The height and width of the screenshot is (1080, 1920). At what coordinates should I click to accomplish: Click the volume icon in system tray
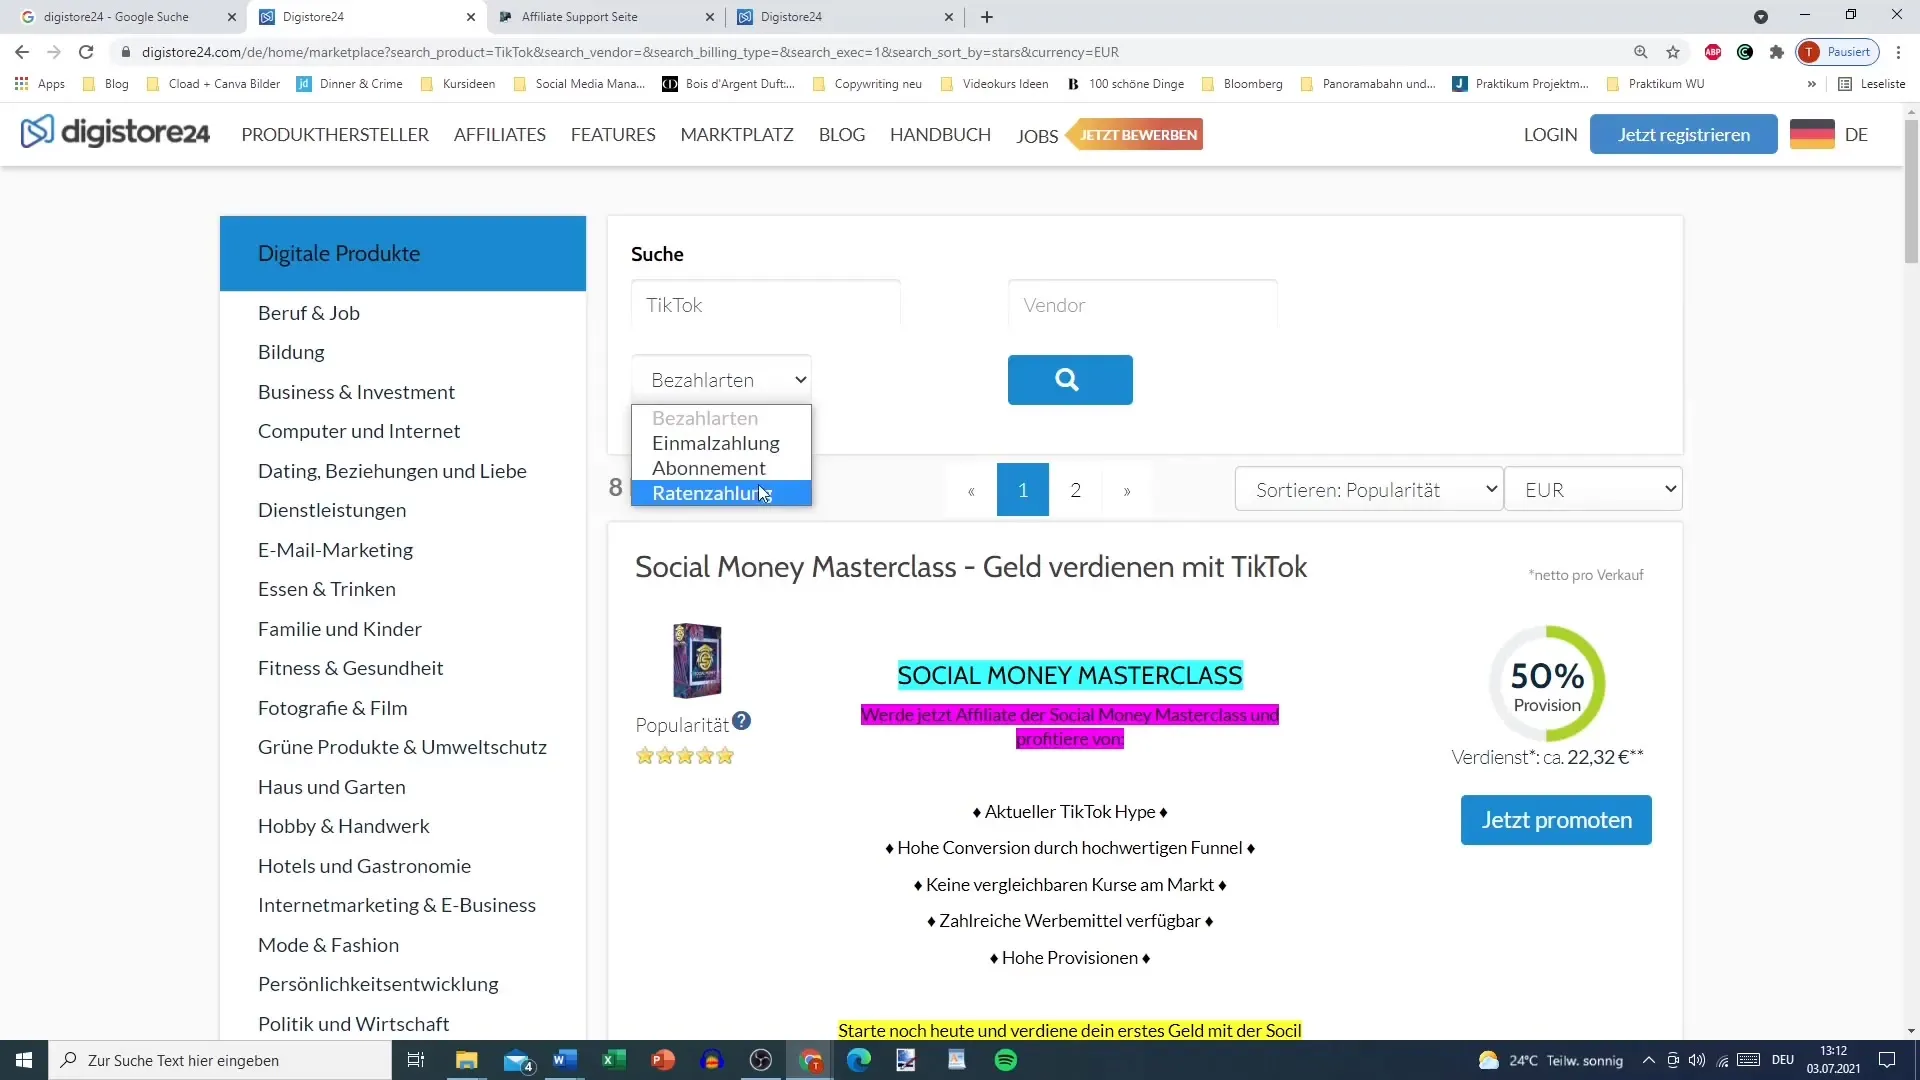tap(1697, 1060)
